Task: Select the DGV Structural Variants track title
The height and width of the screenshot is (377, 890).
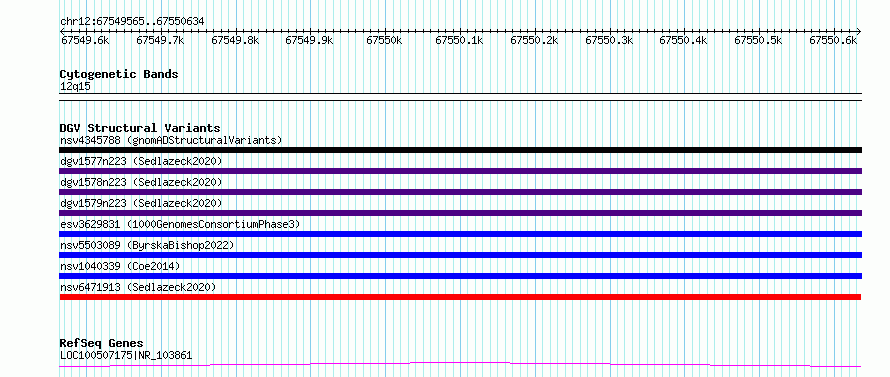Action: tap(140, 128)
